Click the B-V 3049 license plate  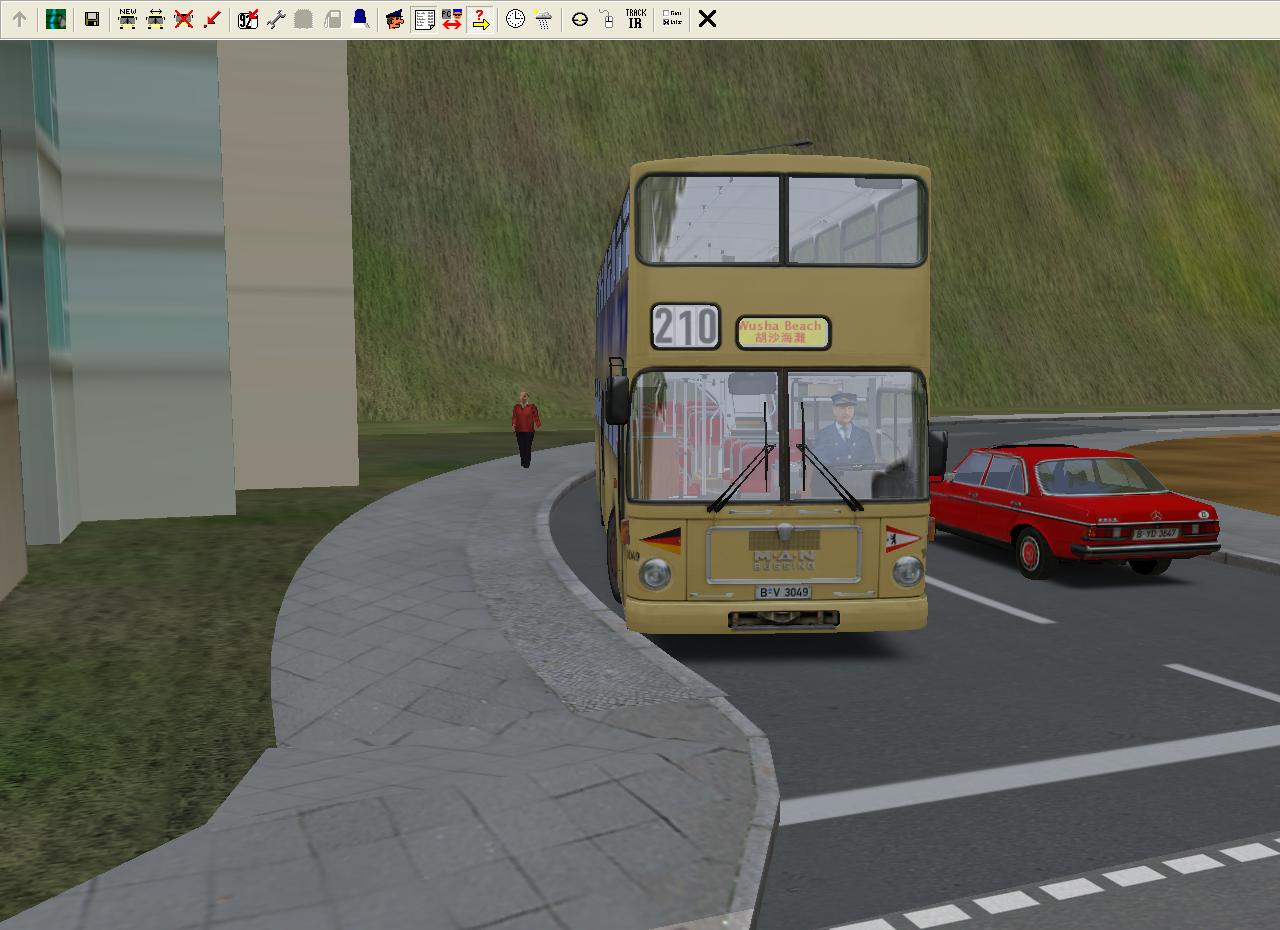pyautogui.click(x=783, y=592)
